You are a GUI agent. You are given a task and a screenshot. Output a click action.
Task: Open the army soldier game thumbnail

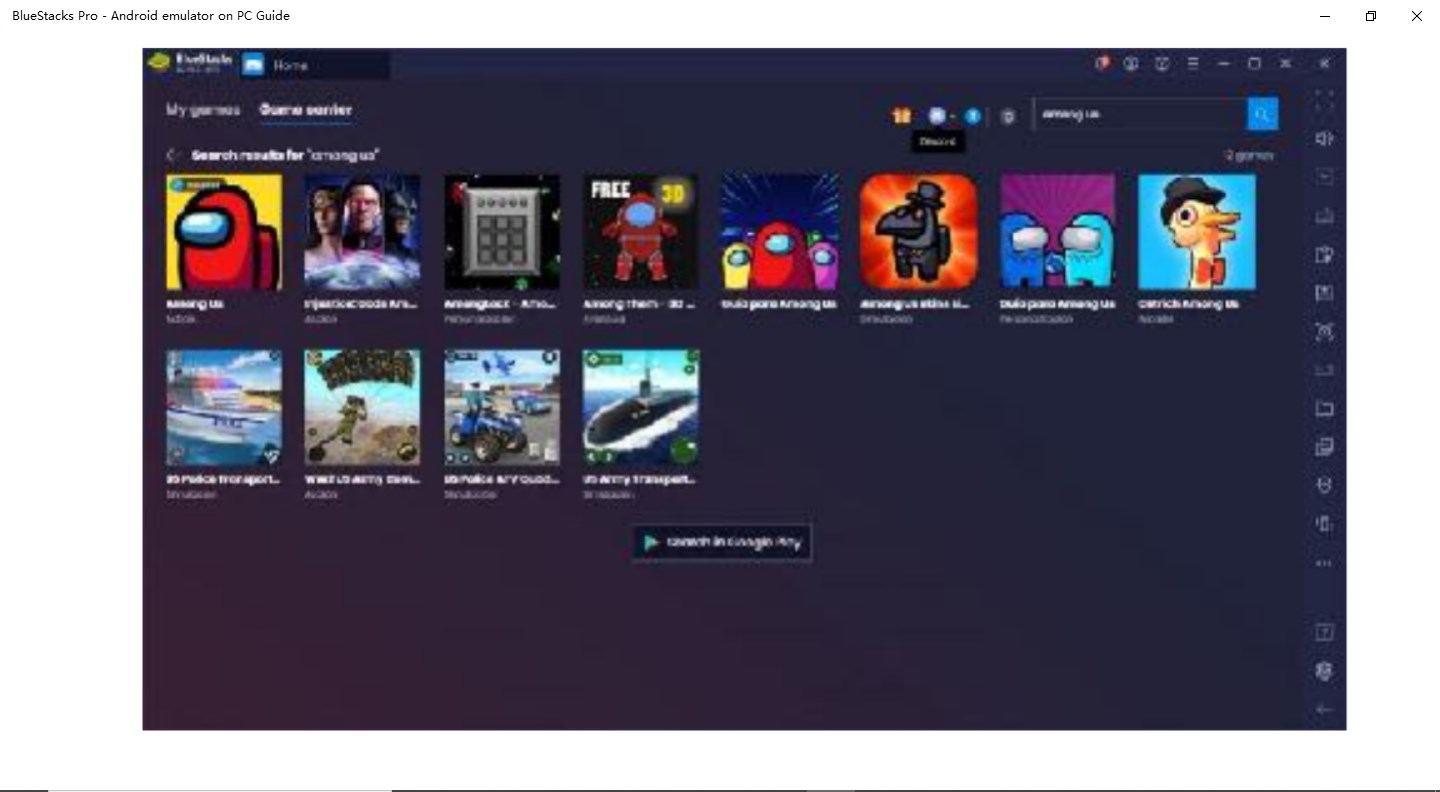362,407
